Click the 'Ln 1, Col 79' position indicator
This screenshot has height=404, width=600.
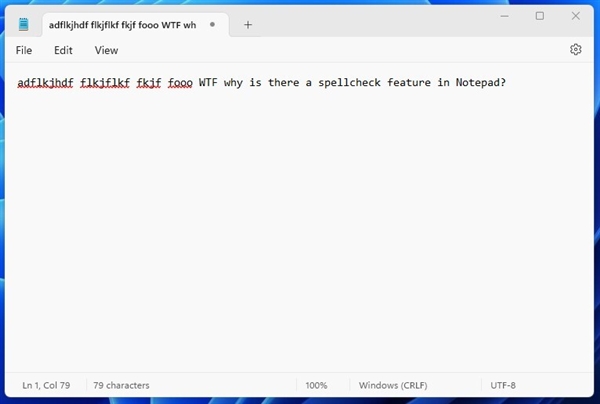point(48,385)
